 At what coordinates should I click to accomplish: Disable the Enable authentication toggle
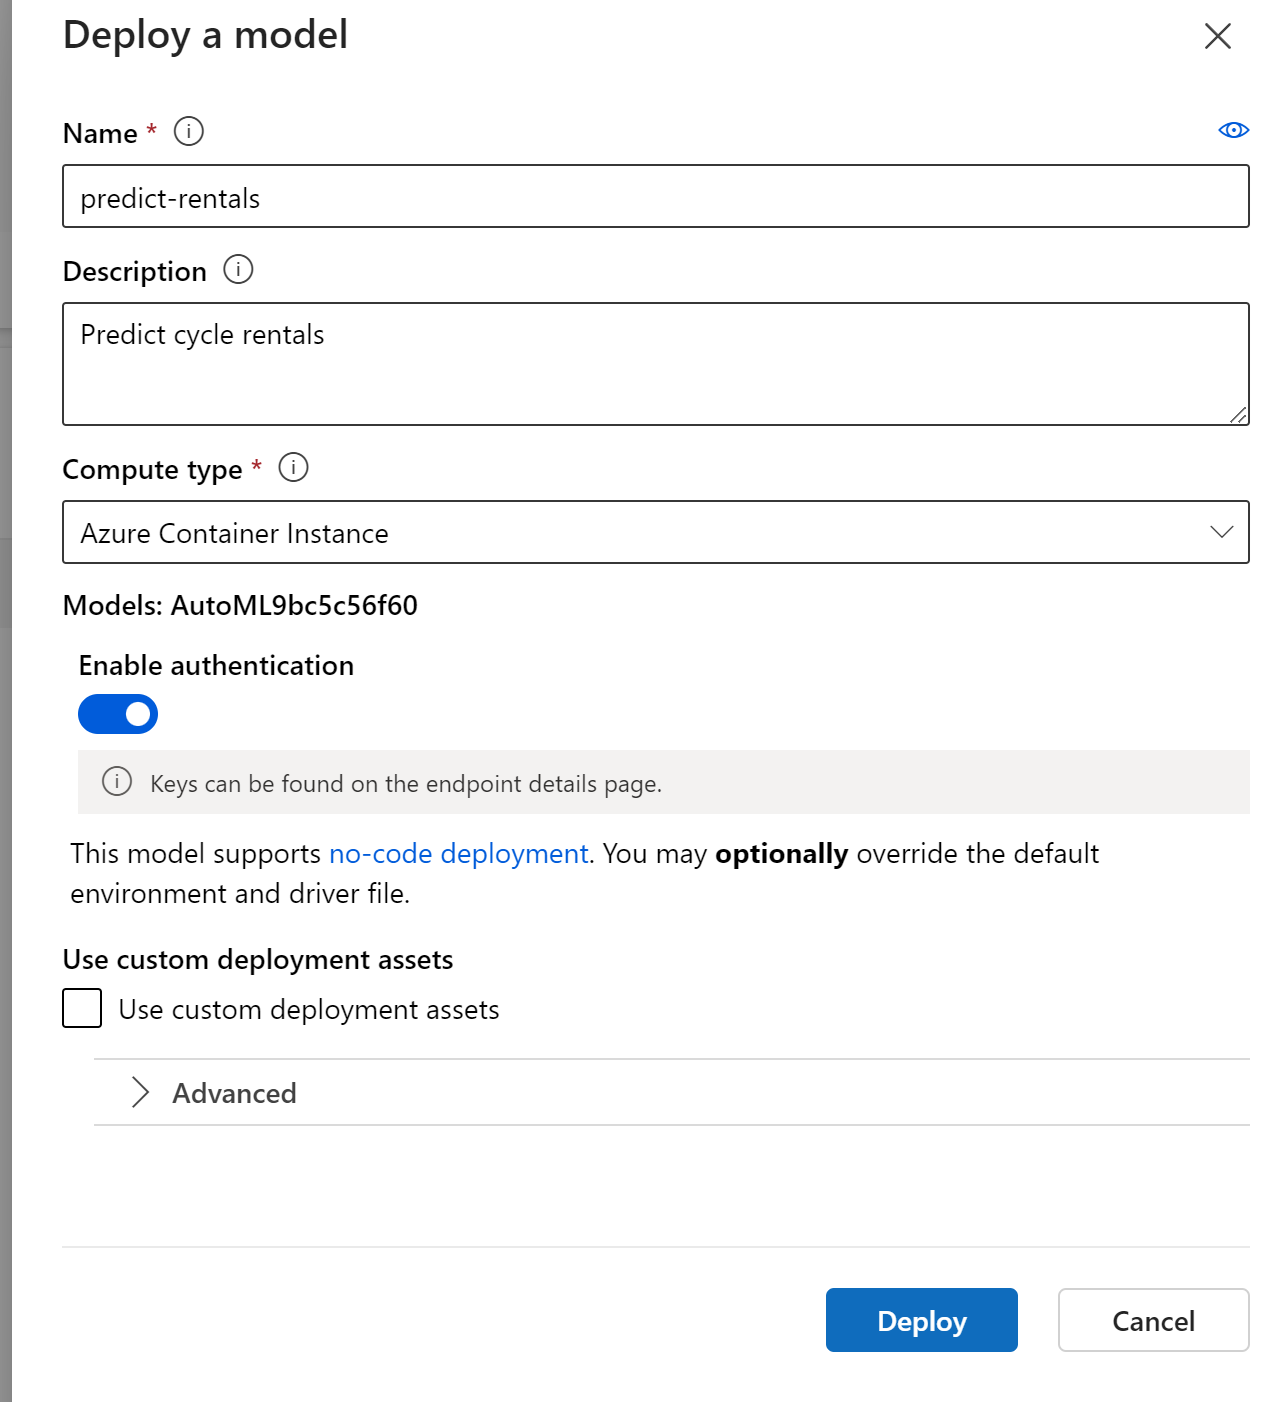[x=117, y=713]
